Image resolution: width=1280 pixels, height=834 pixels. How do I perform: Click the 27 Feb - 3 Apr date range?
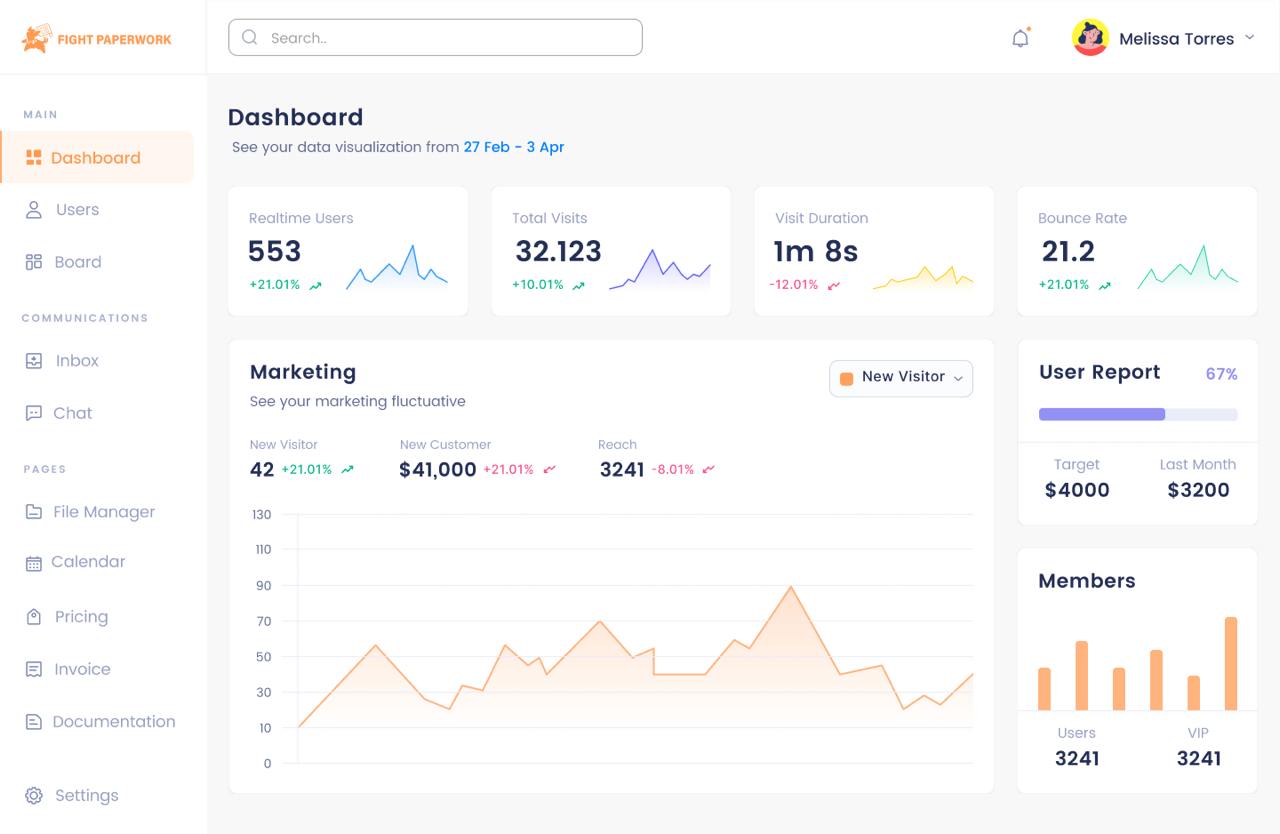(513, 147)
